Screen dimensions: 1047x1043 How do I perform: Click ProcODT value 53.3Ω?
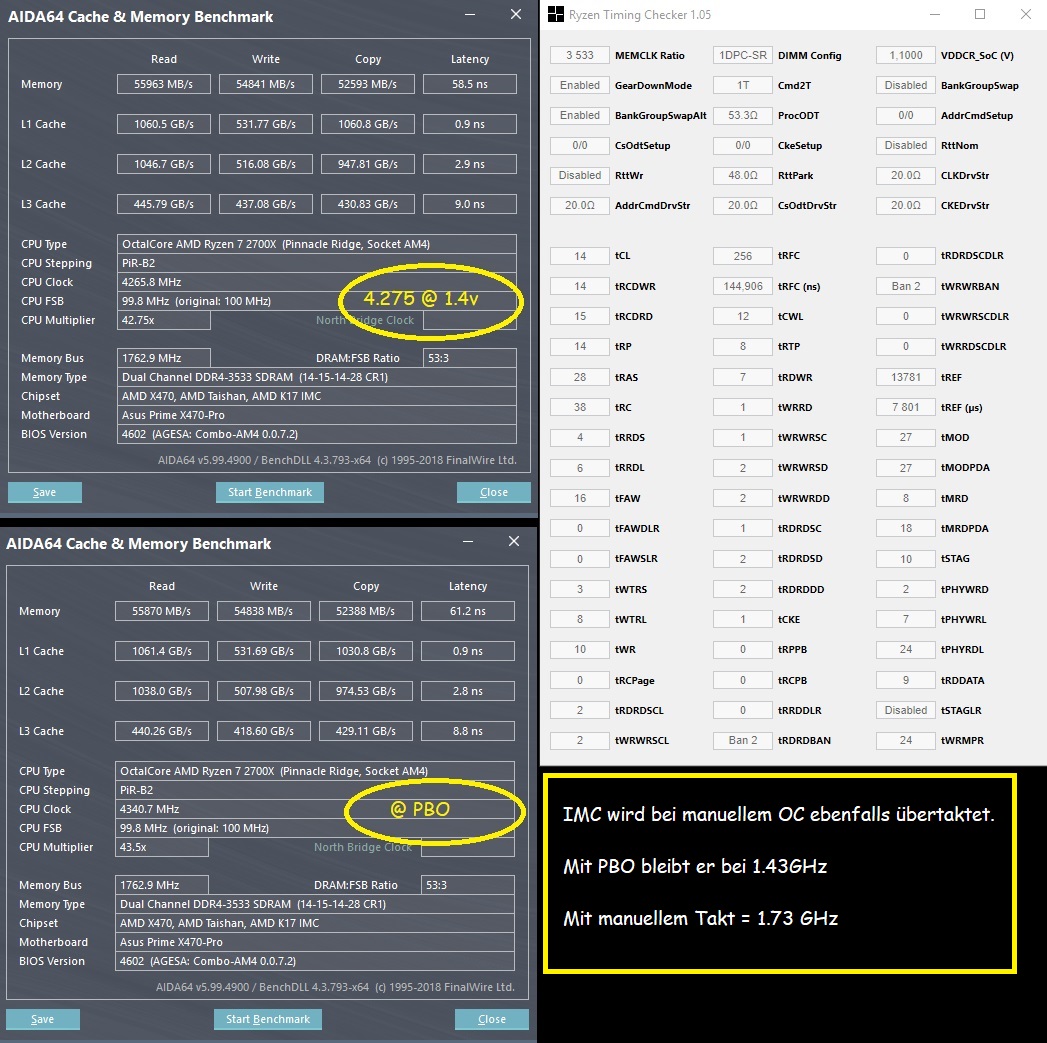coord(743,116)
